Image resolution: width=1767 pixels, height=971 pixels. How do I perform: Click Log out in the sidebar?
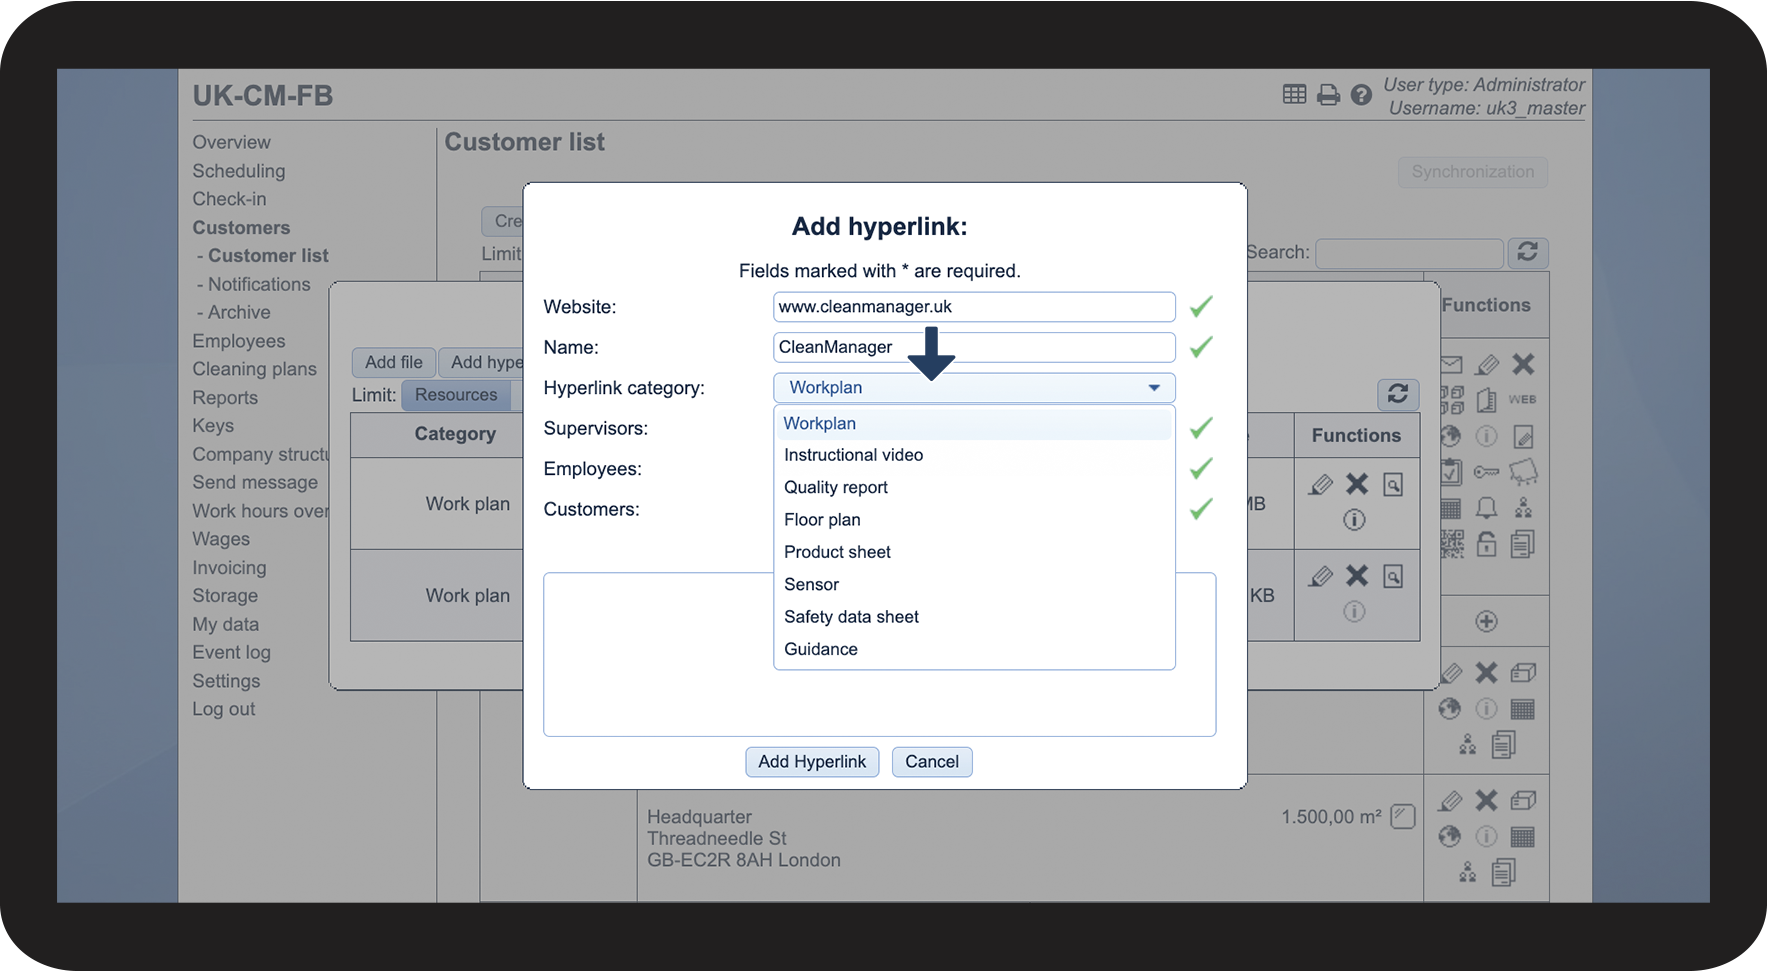pos(224,709)
